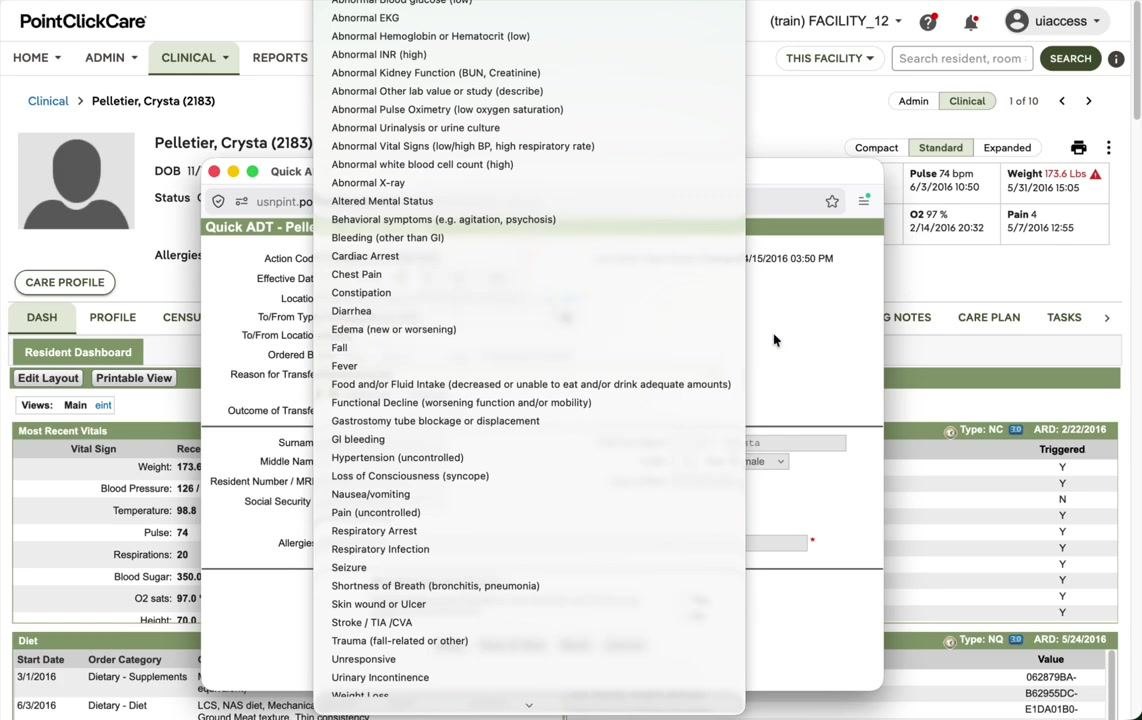Switch to the DASH tab

tap(42, 317)
